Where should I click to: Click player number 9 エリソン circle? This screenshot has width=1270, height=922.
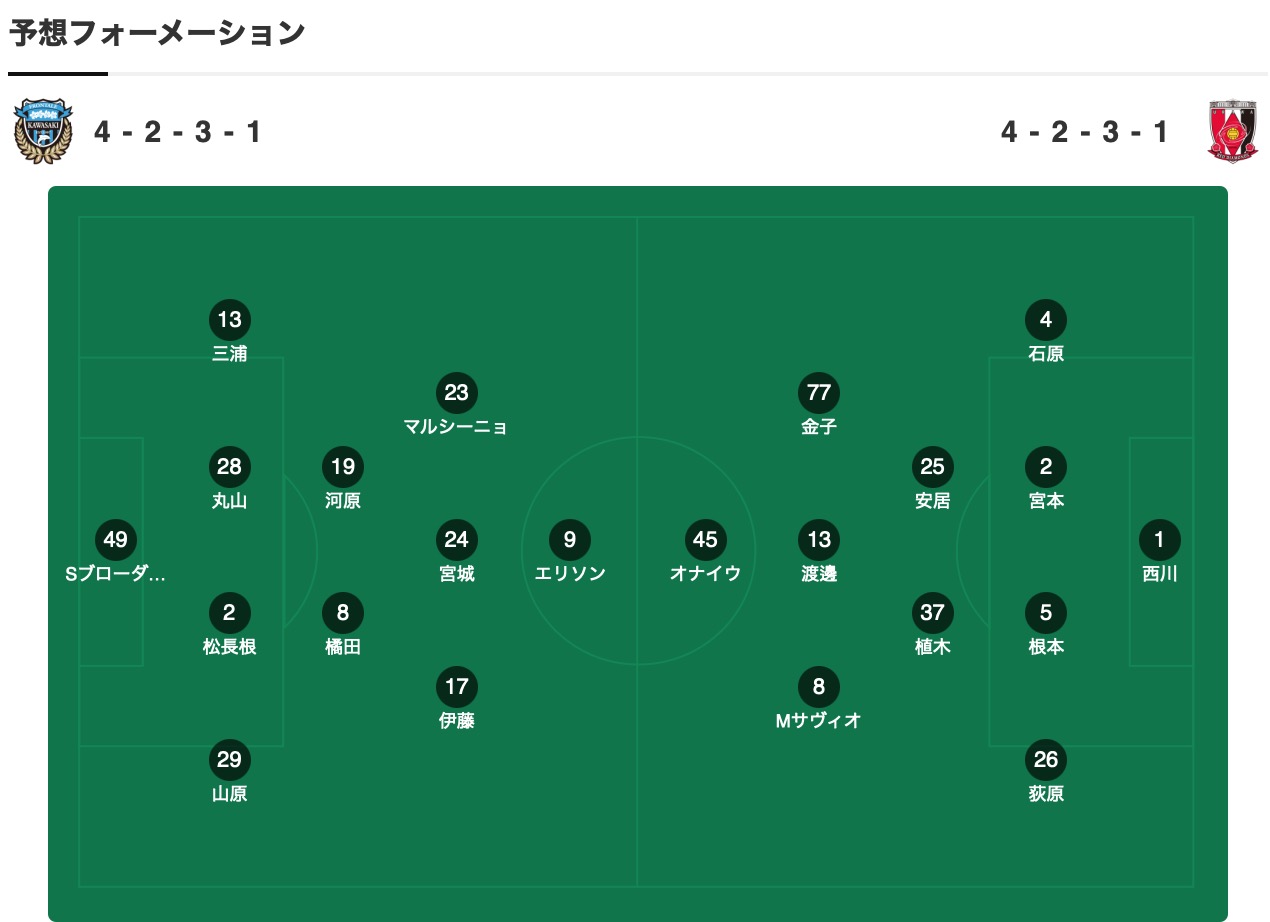pos(570,540)
